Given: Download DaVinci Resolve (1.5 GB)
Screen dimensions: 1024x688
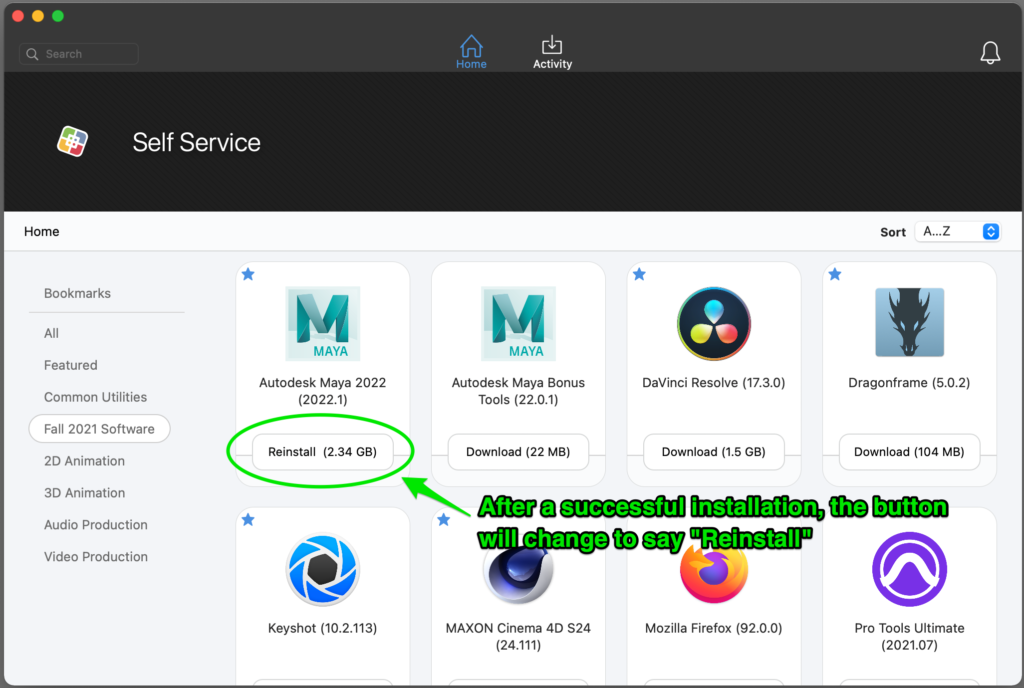Looking at the screenshot, I should (714, 452).
